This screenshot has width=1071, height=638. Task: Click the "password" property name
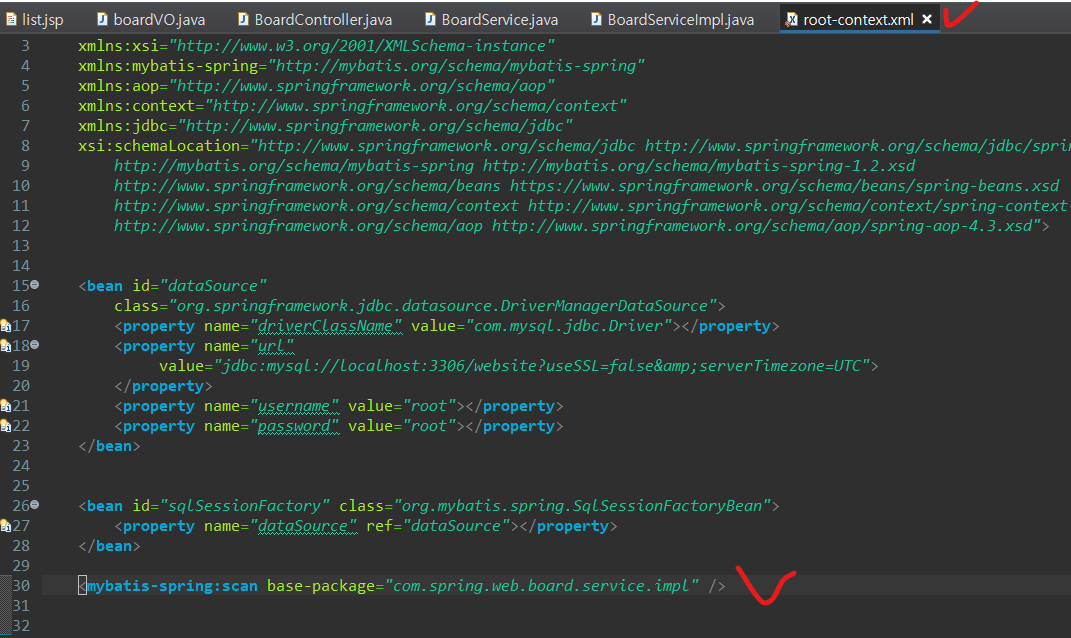[294, 426]
